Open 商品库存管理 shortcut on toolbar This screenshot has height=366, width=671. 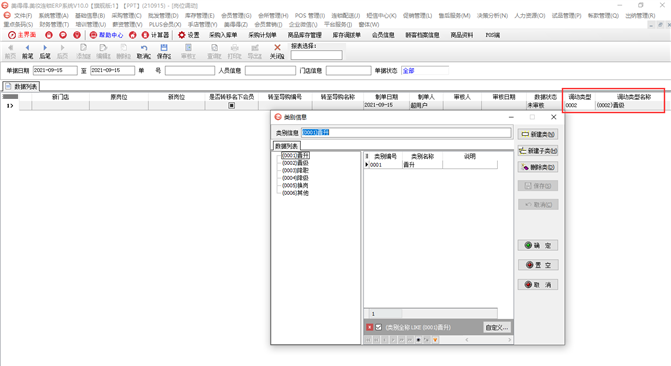click(x=304, y=35)
